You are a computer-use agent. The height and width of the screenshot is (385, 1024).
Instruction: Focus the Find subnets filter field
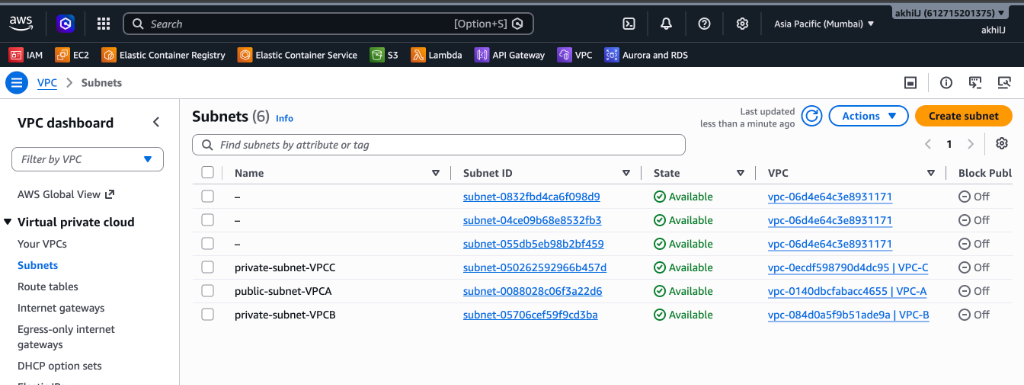(x=439, y=145)
